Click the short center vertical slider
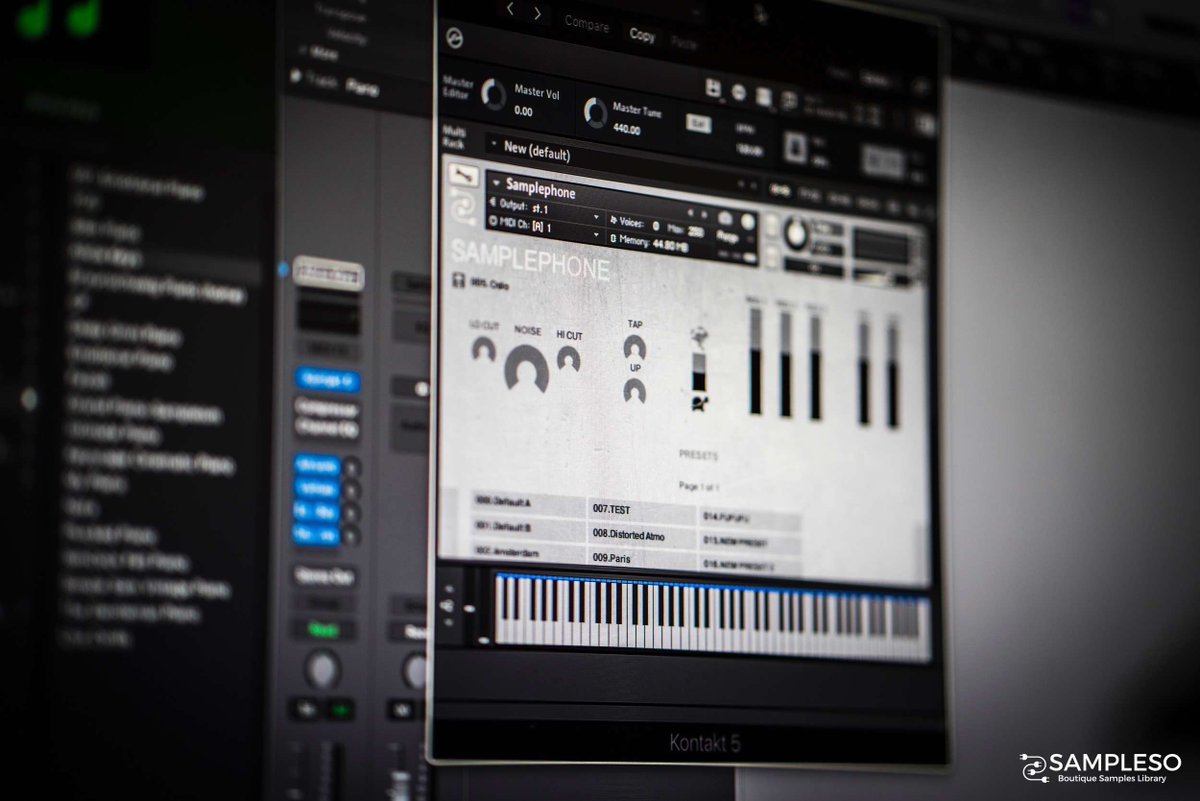The height and width of the screenshot is (801, 1200). pyautogui.click(x=699, y=371)
